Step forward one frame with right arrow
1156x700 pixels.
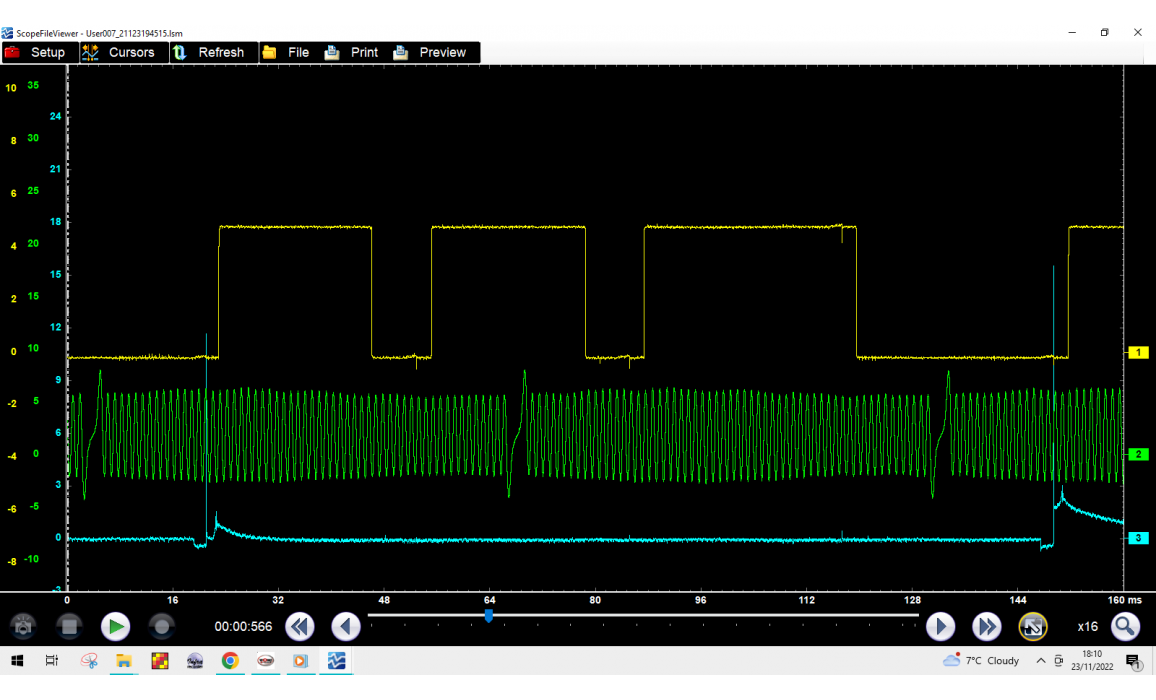(x=940, y=627)
